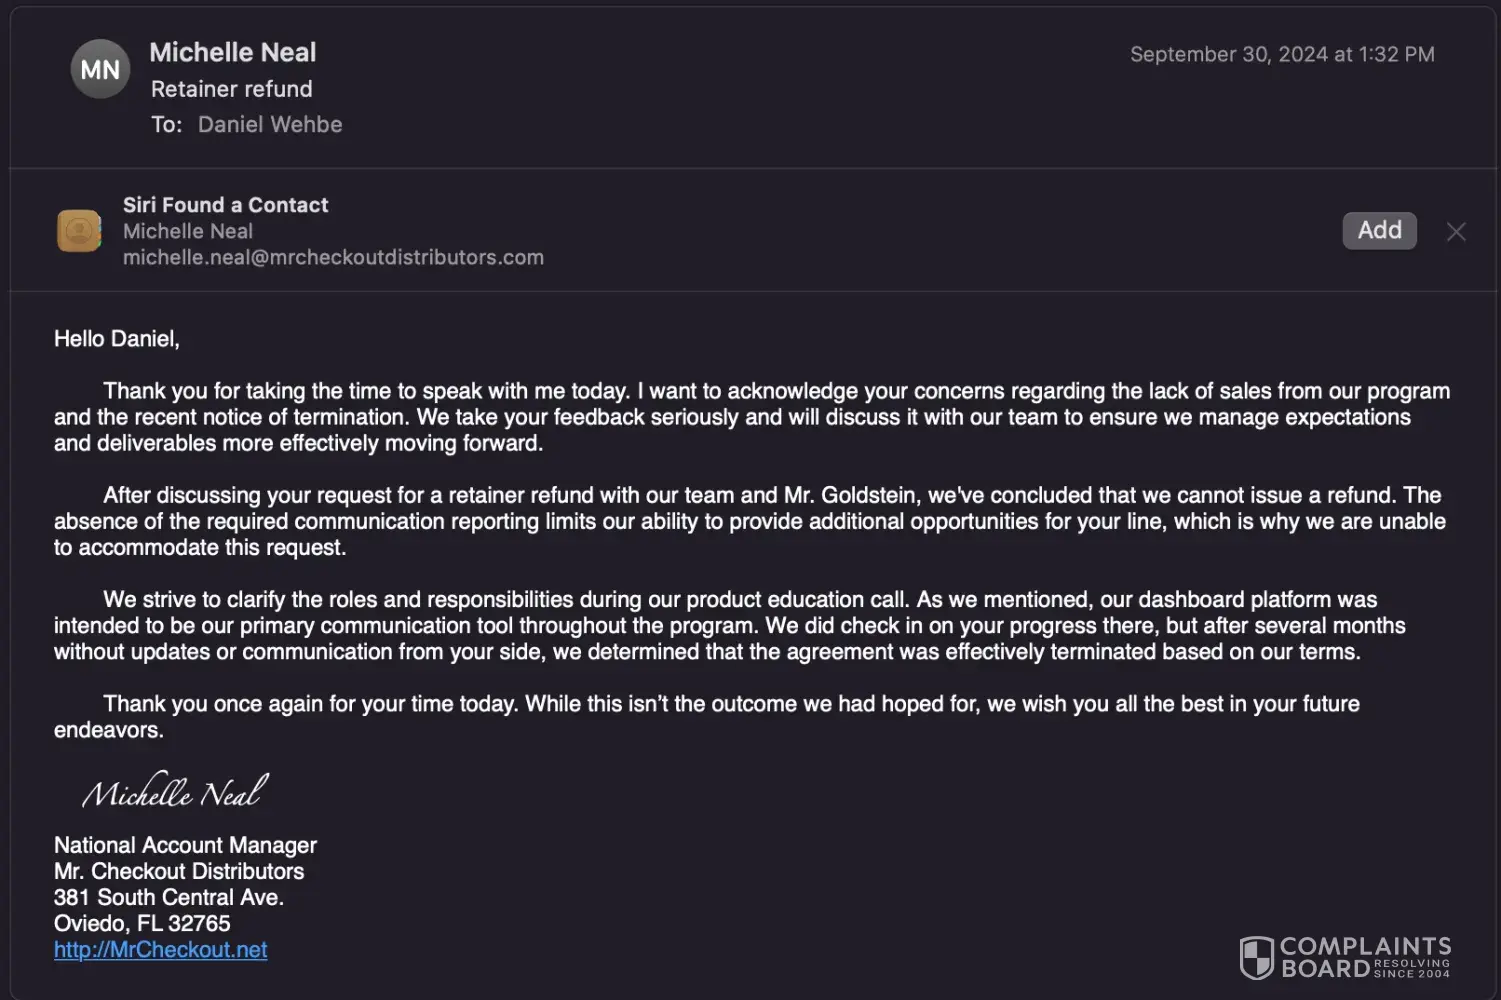Click the Complaints Board shield logo
The image size is (1501, 1000).
(1256, 957)
